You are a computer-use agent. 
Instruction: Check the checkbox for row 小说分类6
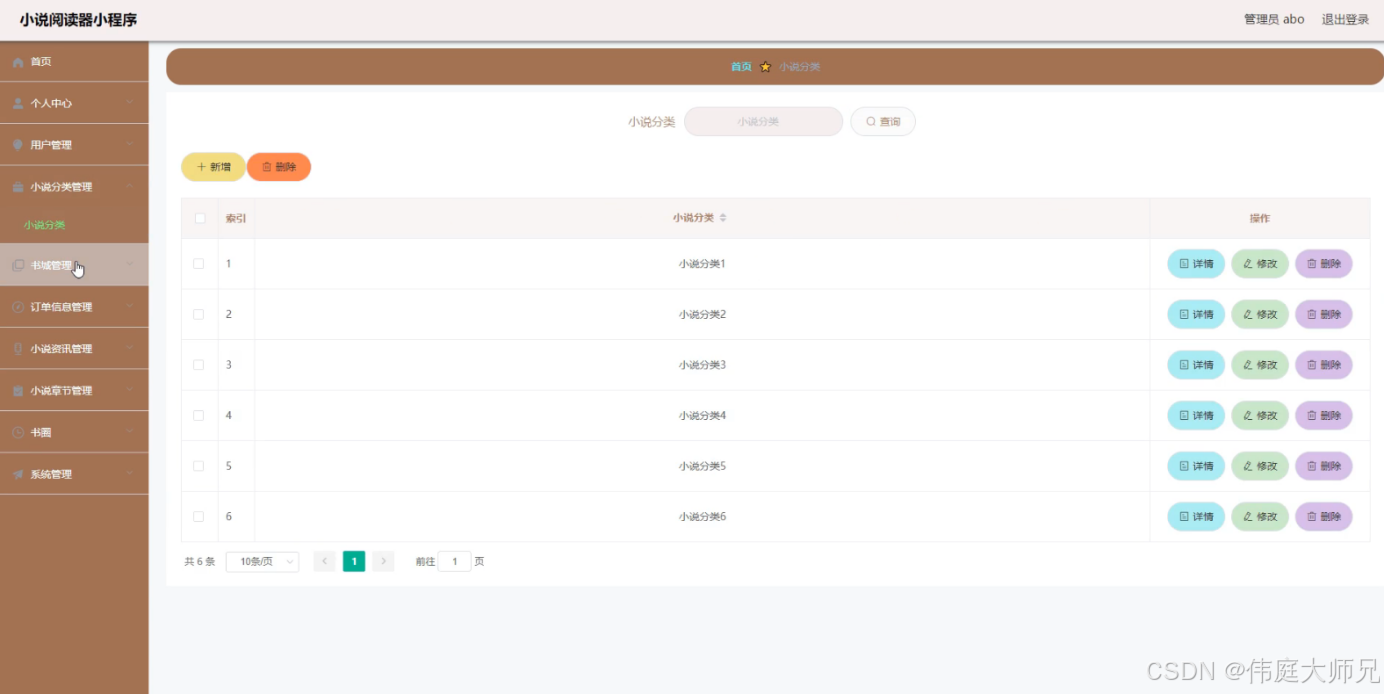pyautogui.click(x=199, y=517)
